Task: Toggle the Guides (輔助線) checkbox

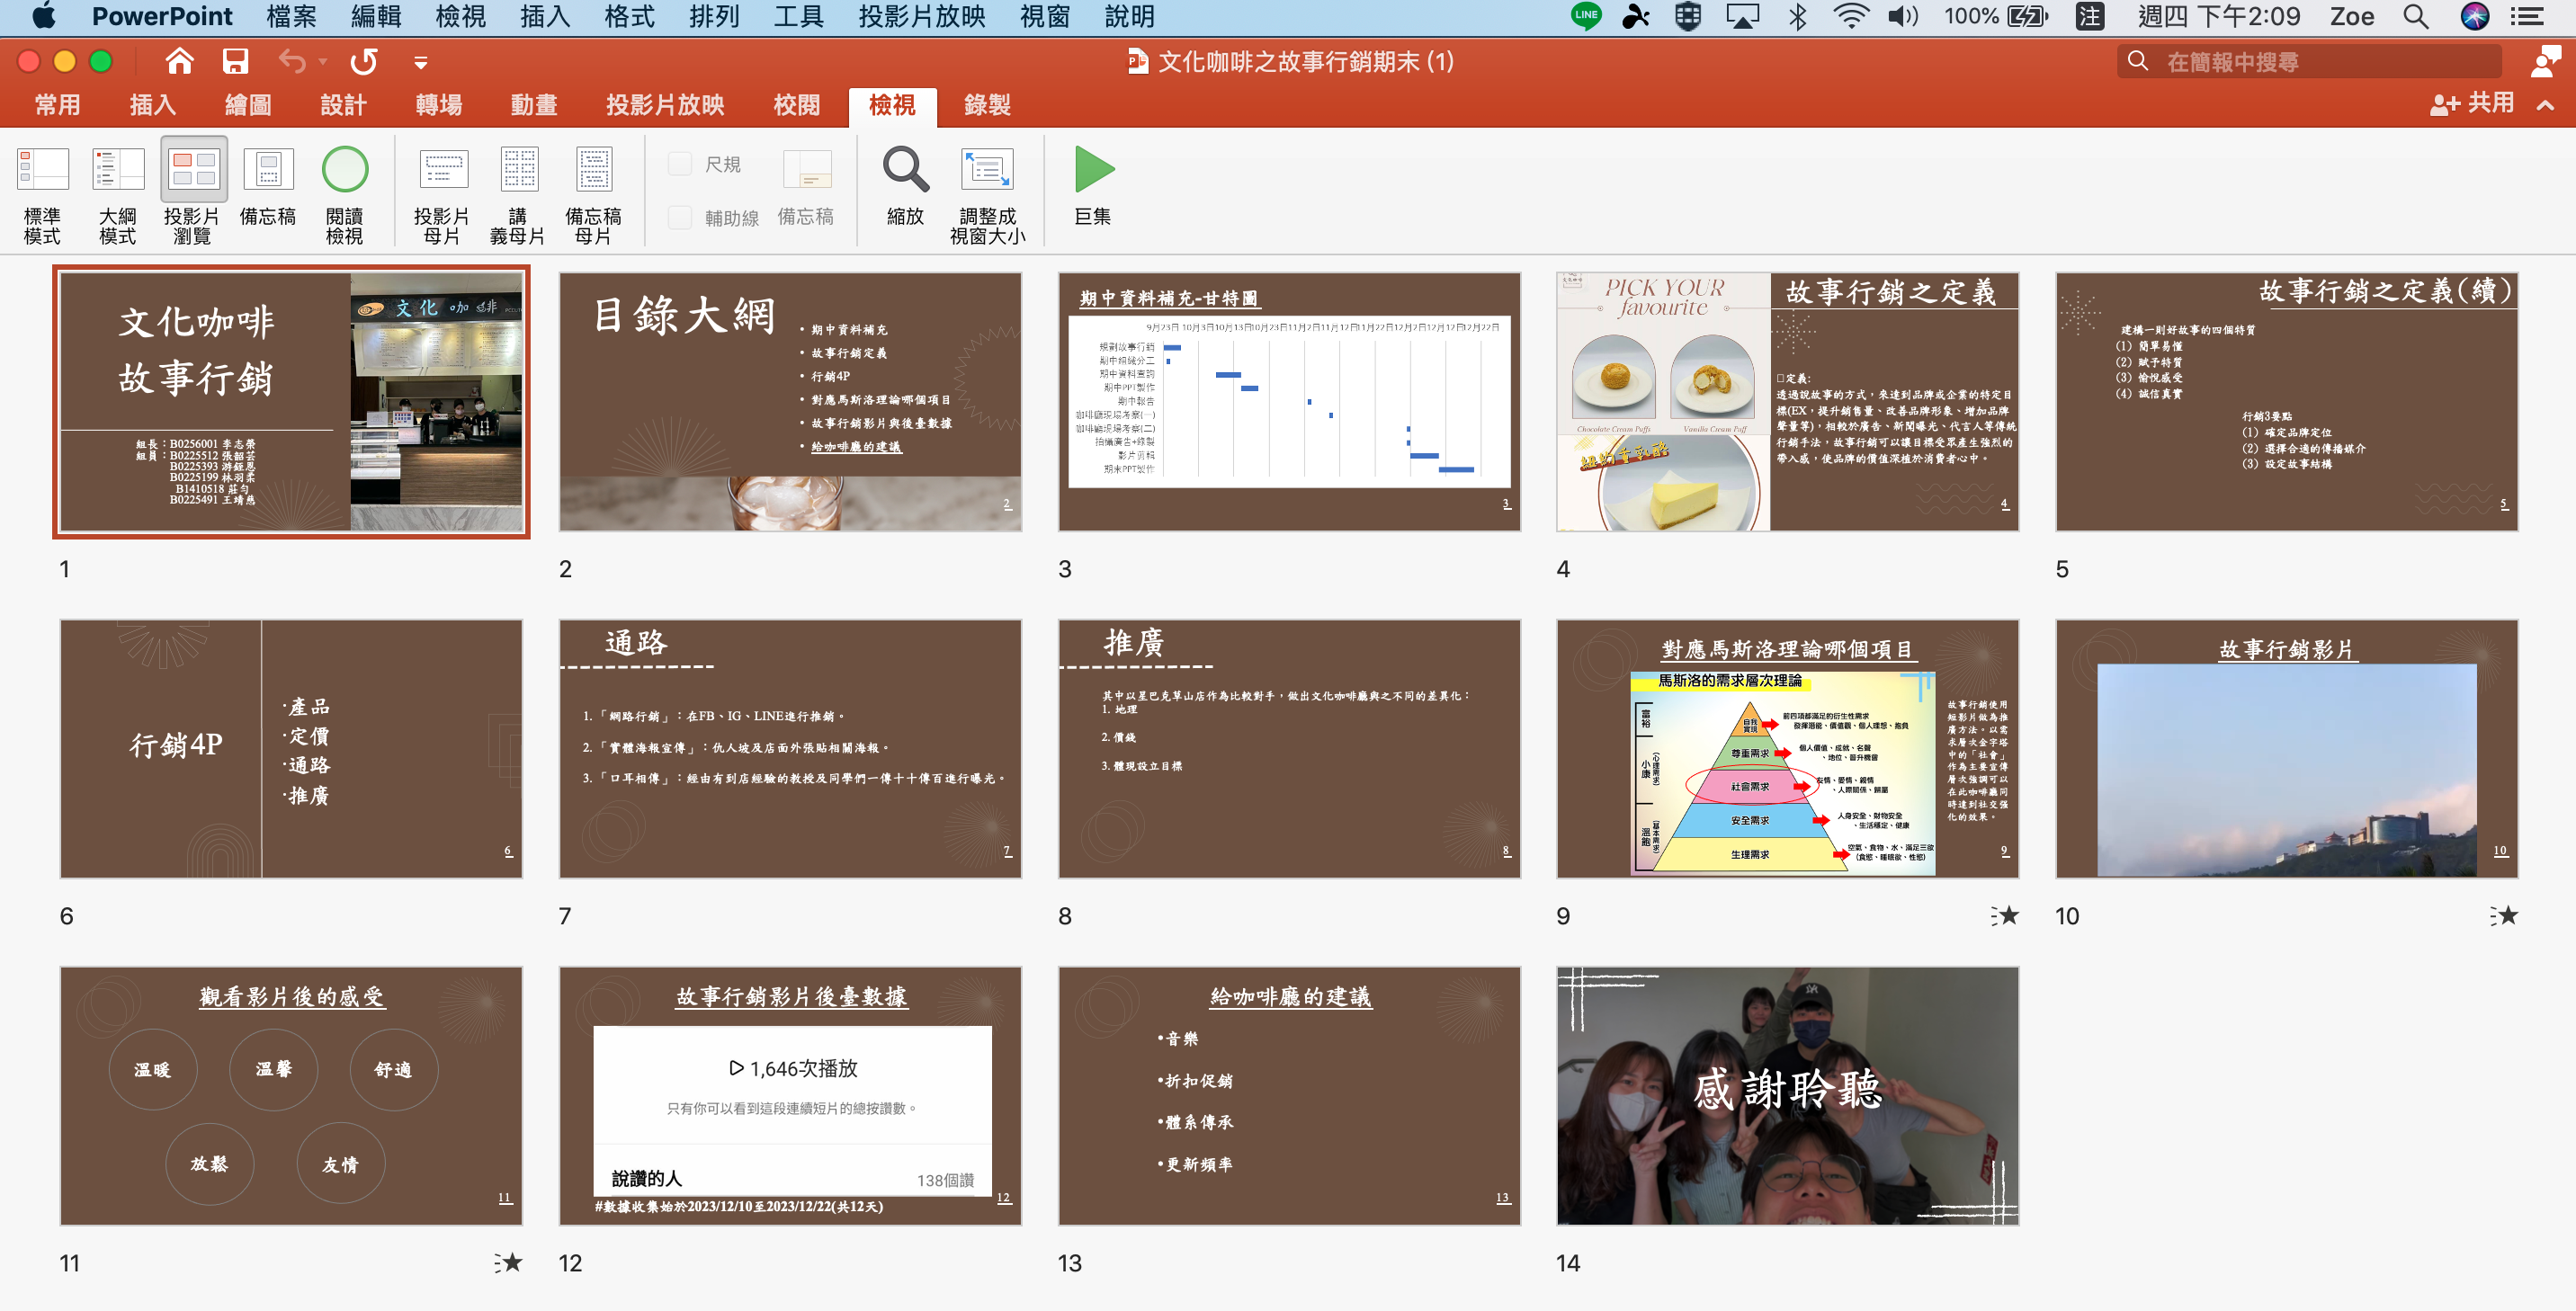Action: pos(680,217)
